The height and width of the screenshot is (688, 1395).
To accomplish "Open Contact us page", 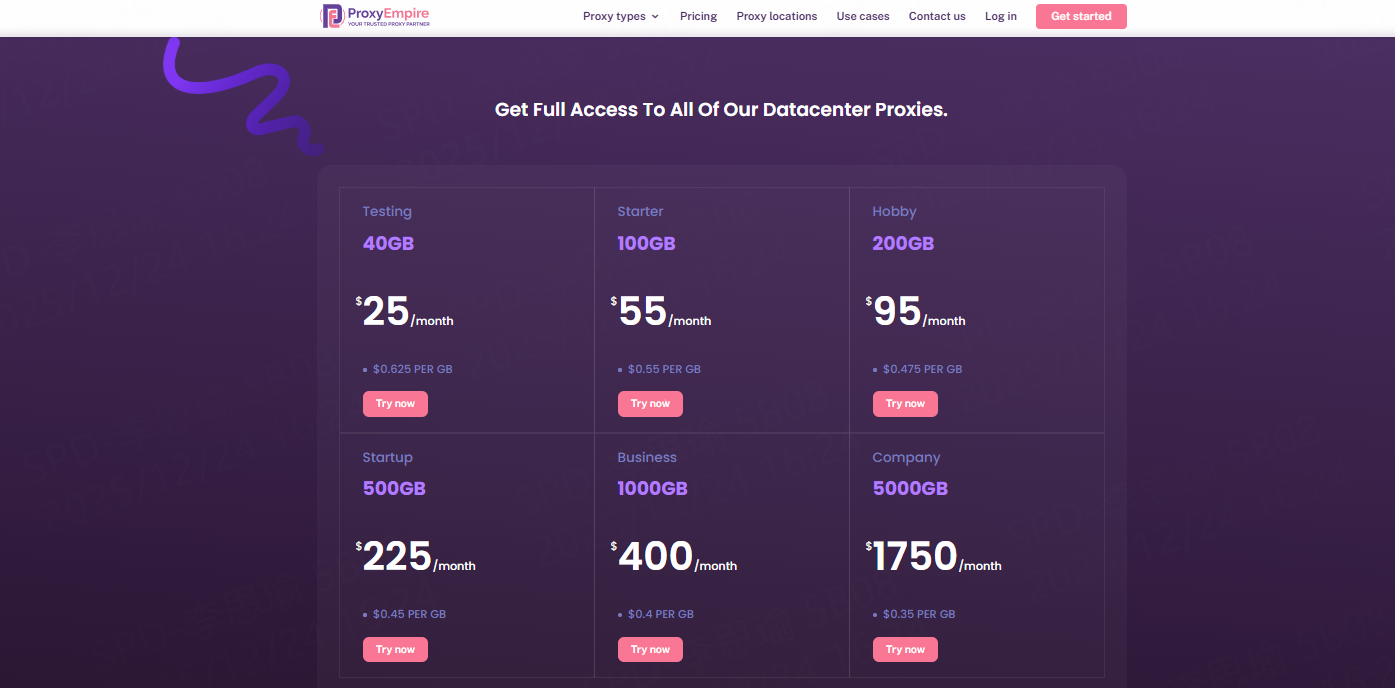I will pyautogui.click(x=936, y=16).
